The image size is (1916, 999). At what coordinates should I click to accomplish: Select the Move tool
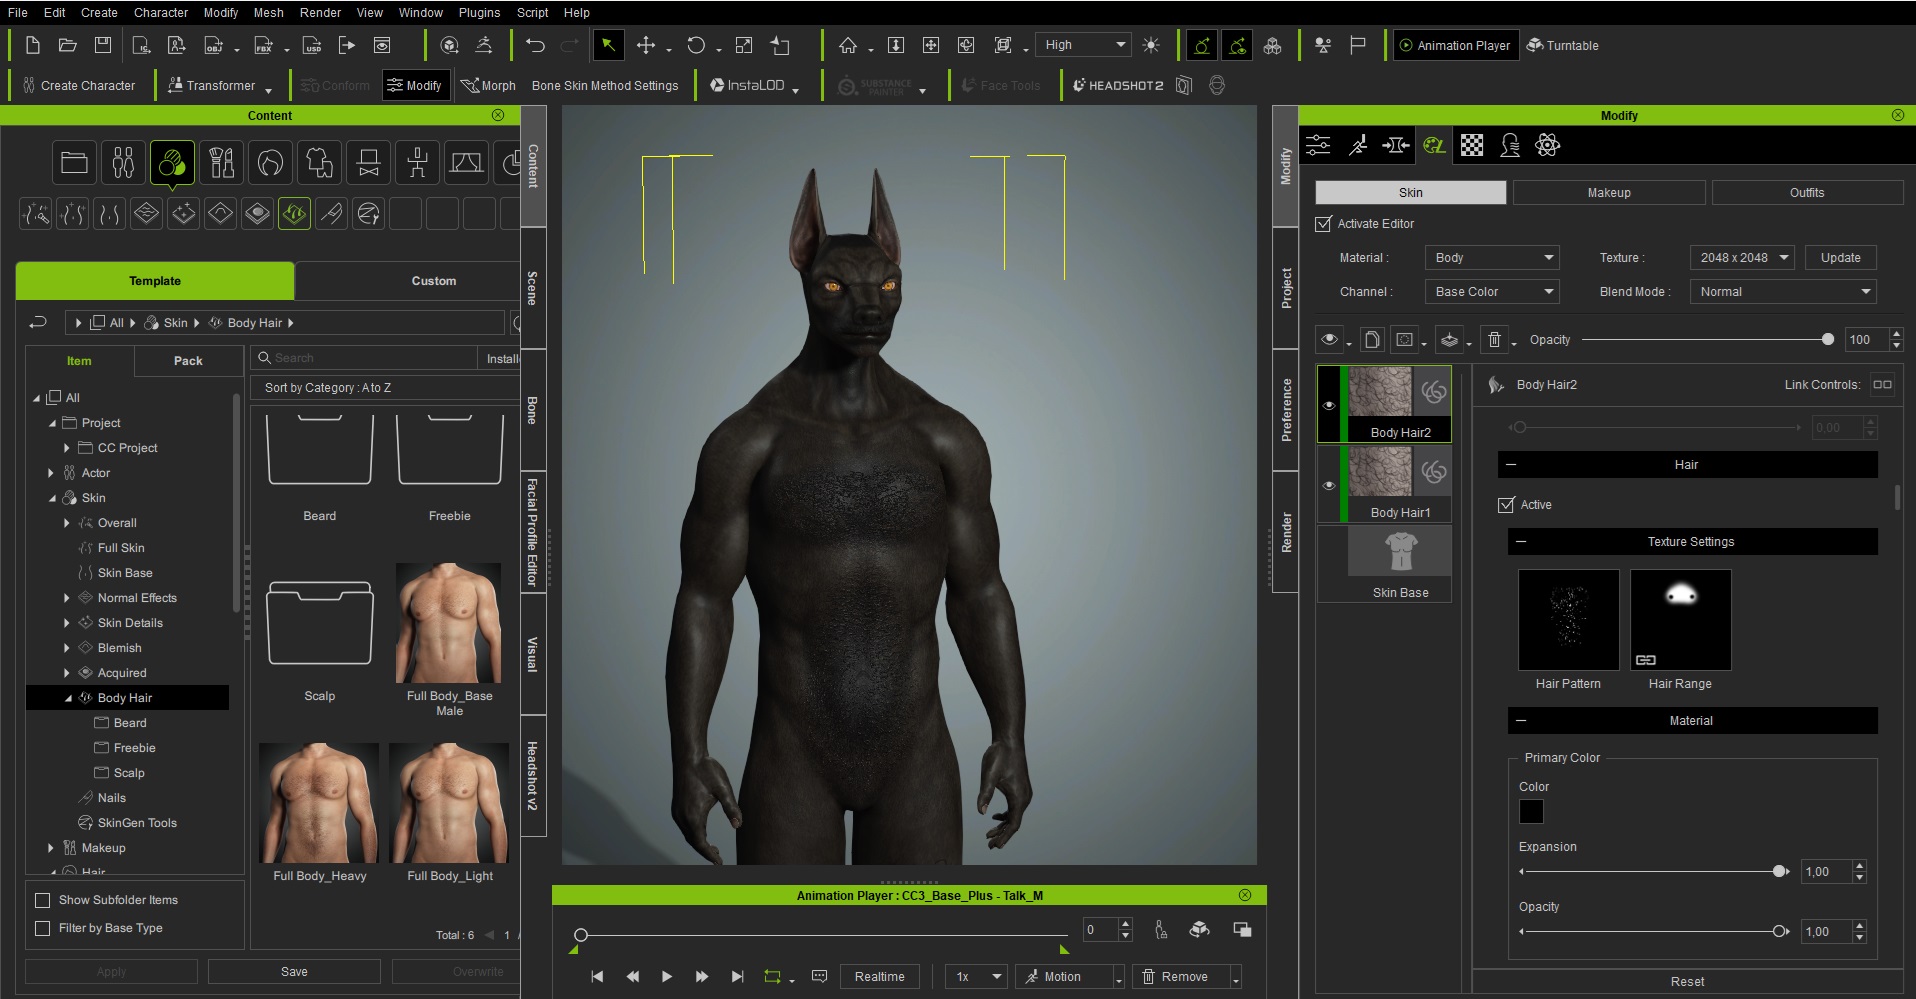(646, 45)
